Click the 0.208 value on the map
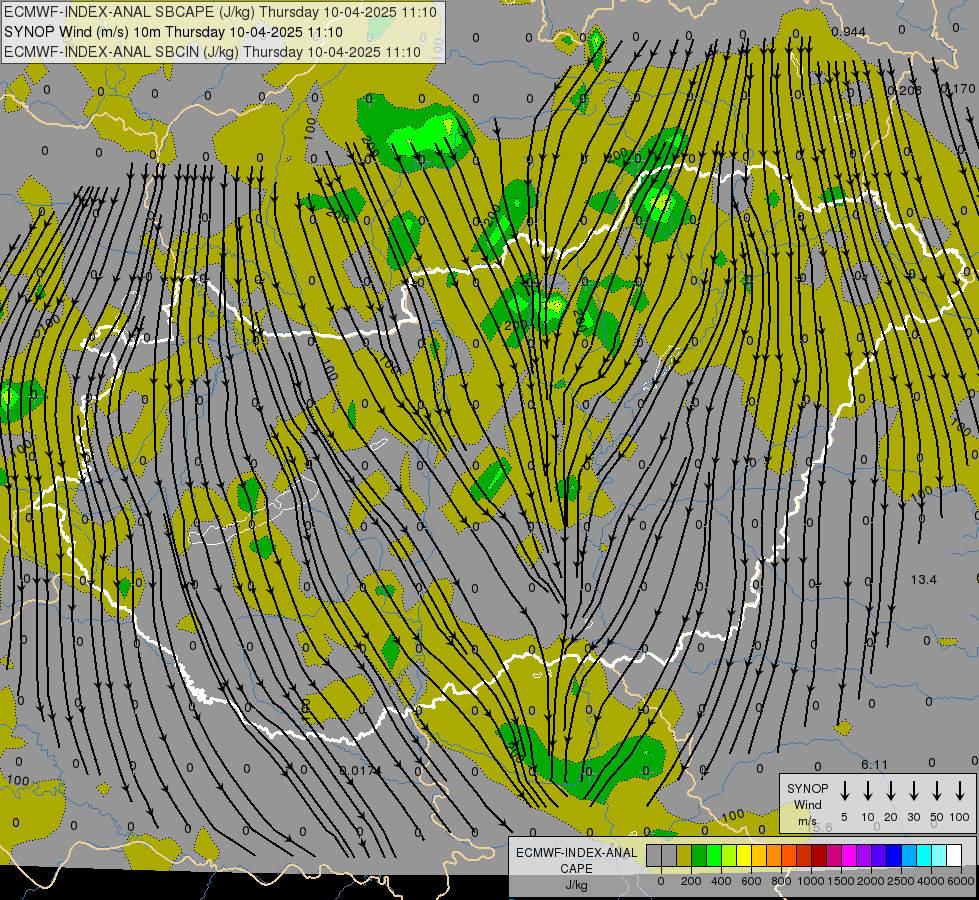This screenshot has width=979, height=900. click(904, 91)
